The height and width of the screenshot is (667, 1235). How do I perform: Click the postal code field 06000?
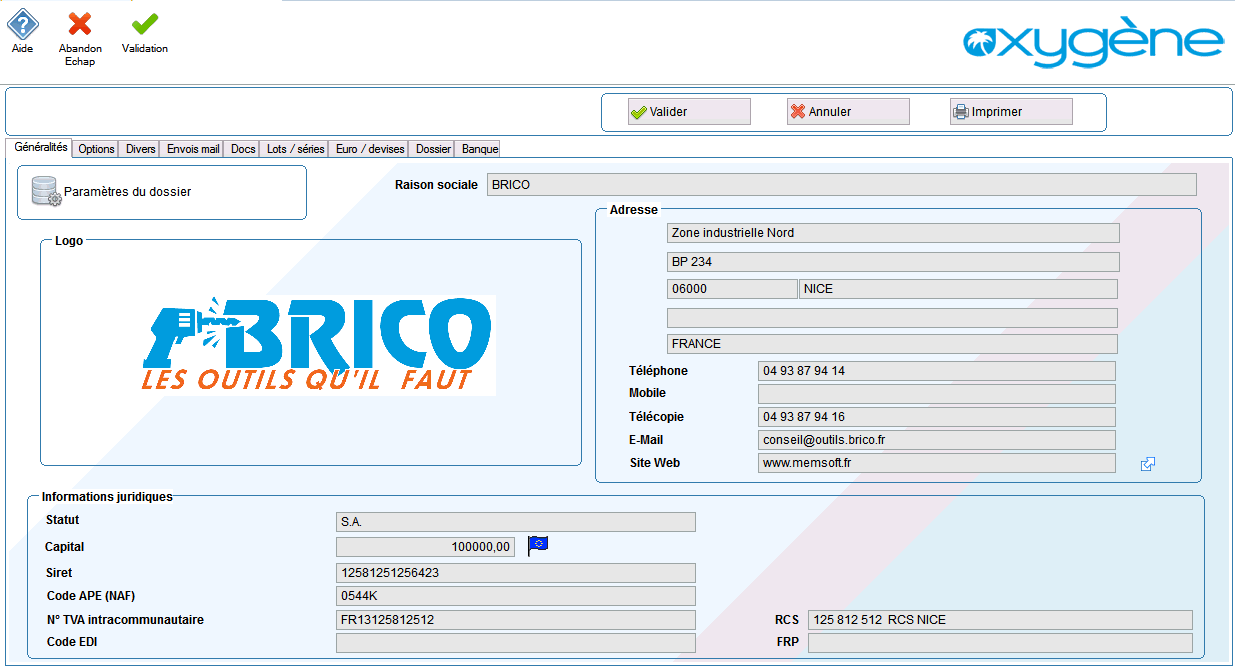(x=732, y=289)
